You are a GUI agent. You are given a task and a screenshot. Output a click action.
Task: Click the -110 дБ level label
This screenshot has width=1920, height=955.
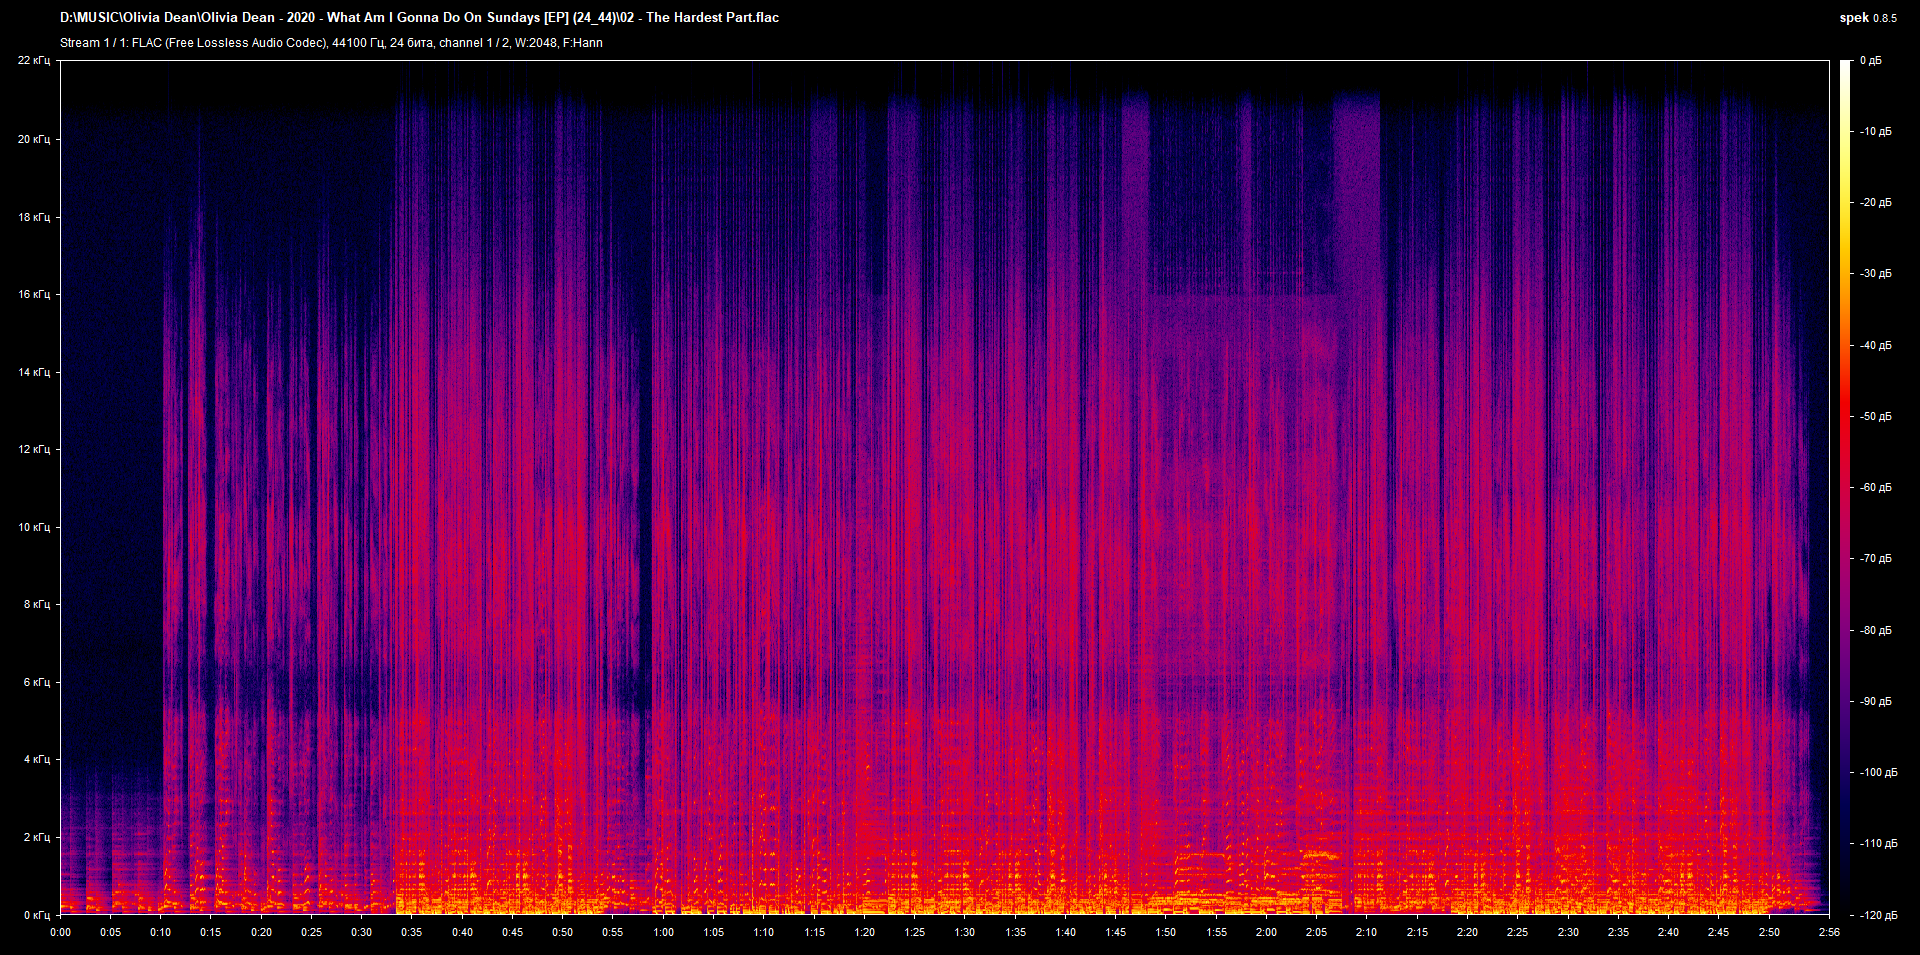coord(1877,844)
